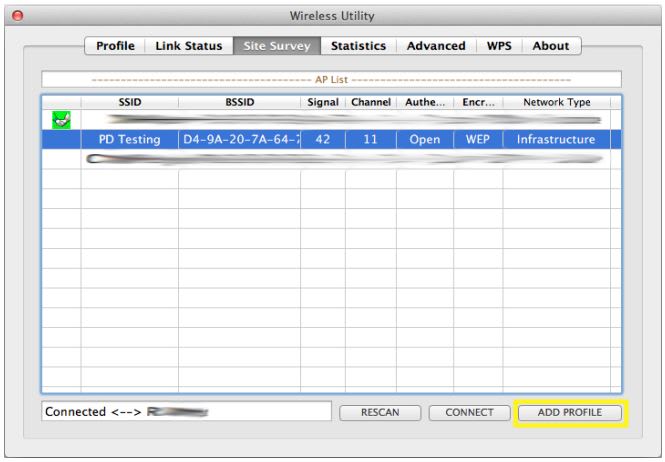Select the first blurred network row

[330, 120]
